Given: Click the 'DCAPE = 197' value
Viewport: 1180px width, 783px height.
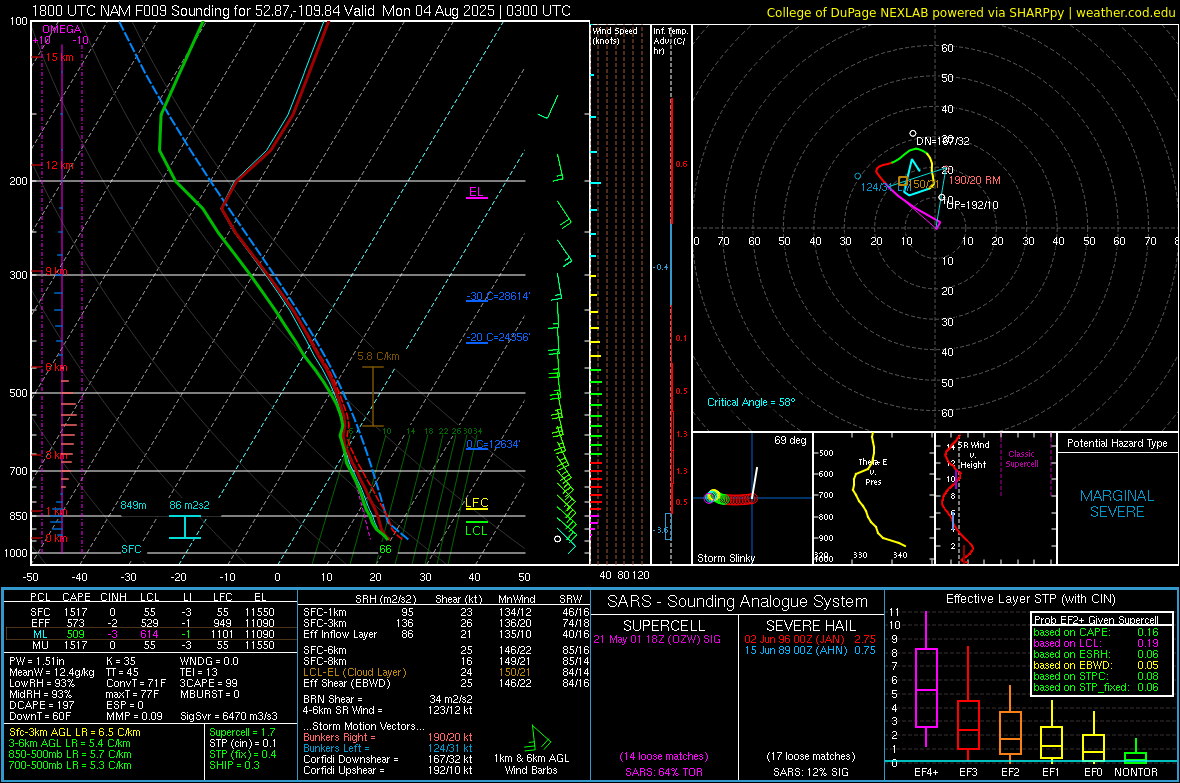Looking at the screenshot, I should [41, 705].
